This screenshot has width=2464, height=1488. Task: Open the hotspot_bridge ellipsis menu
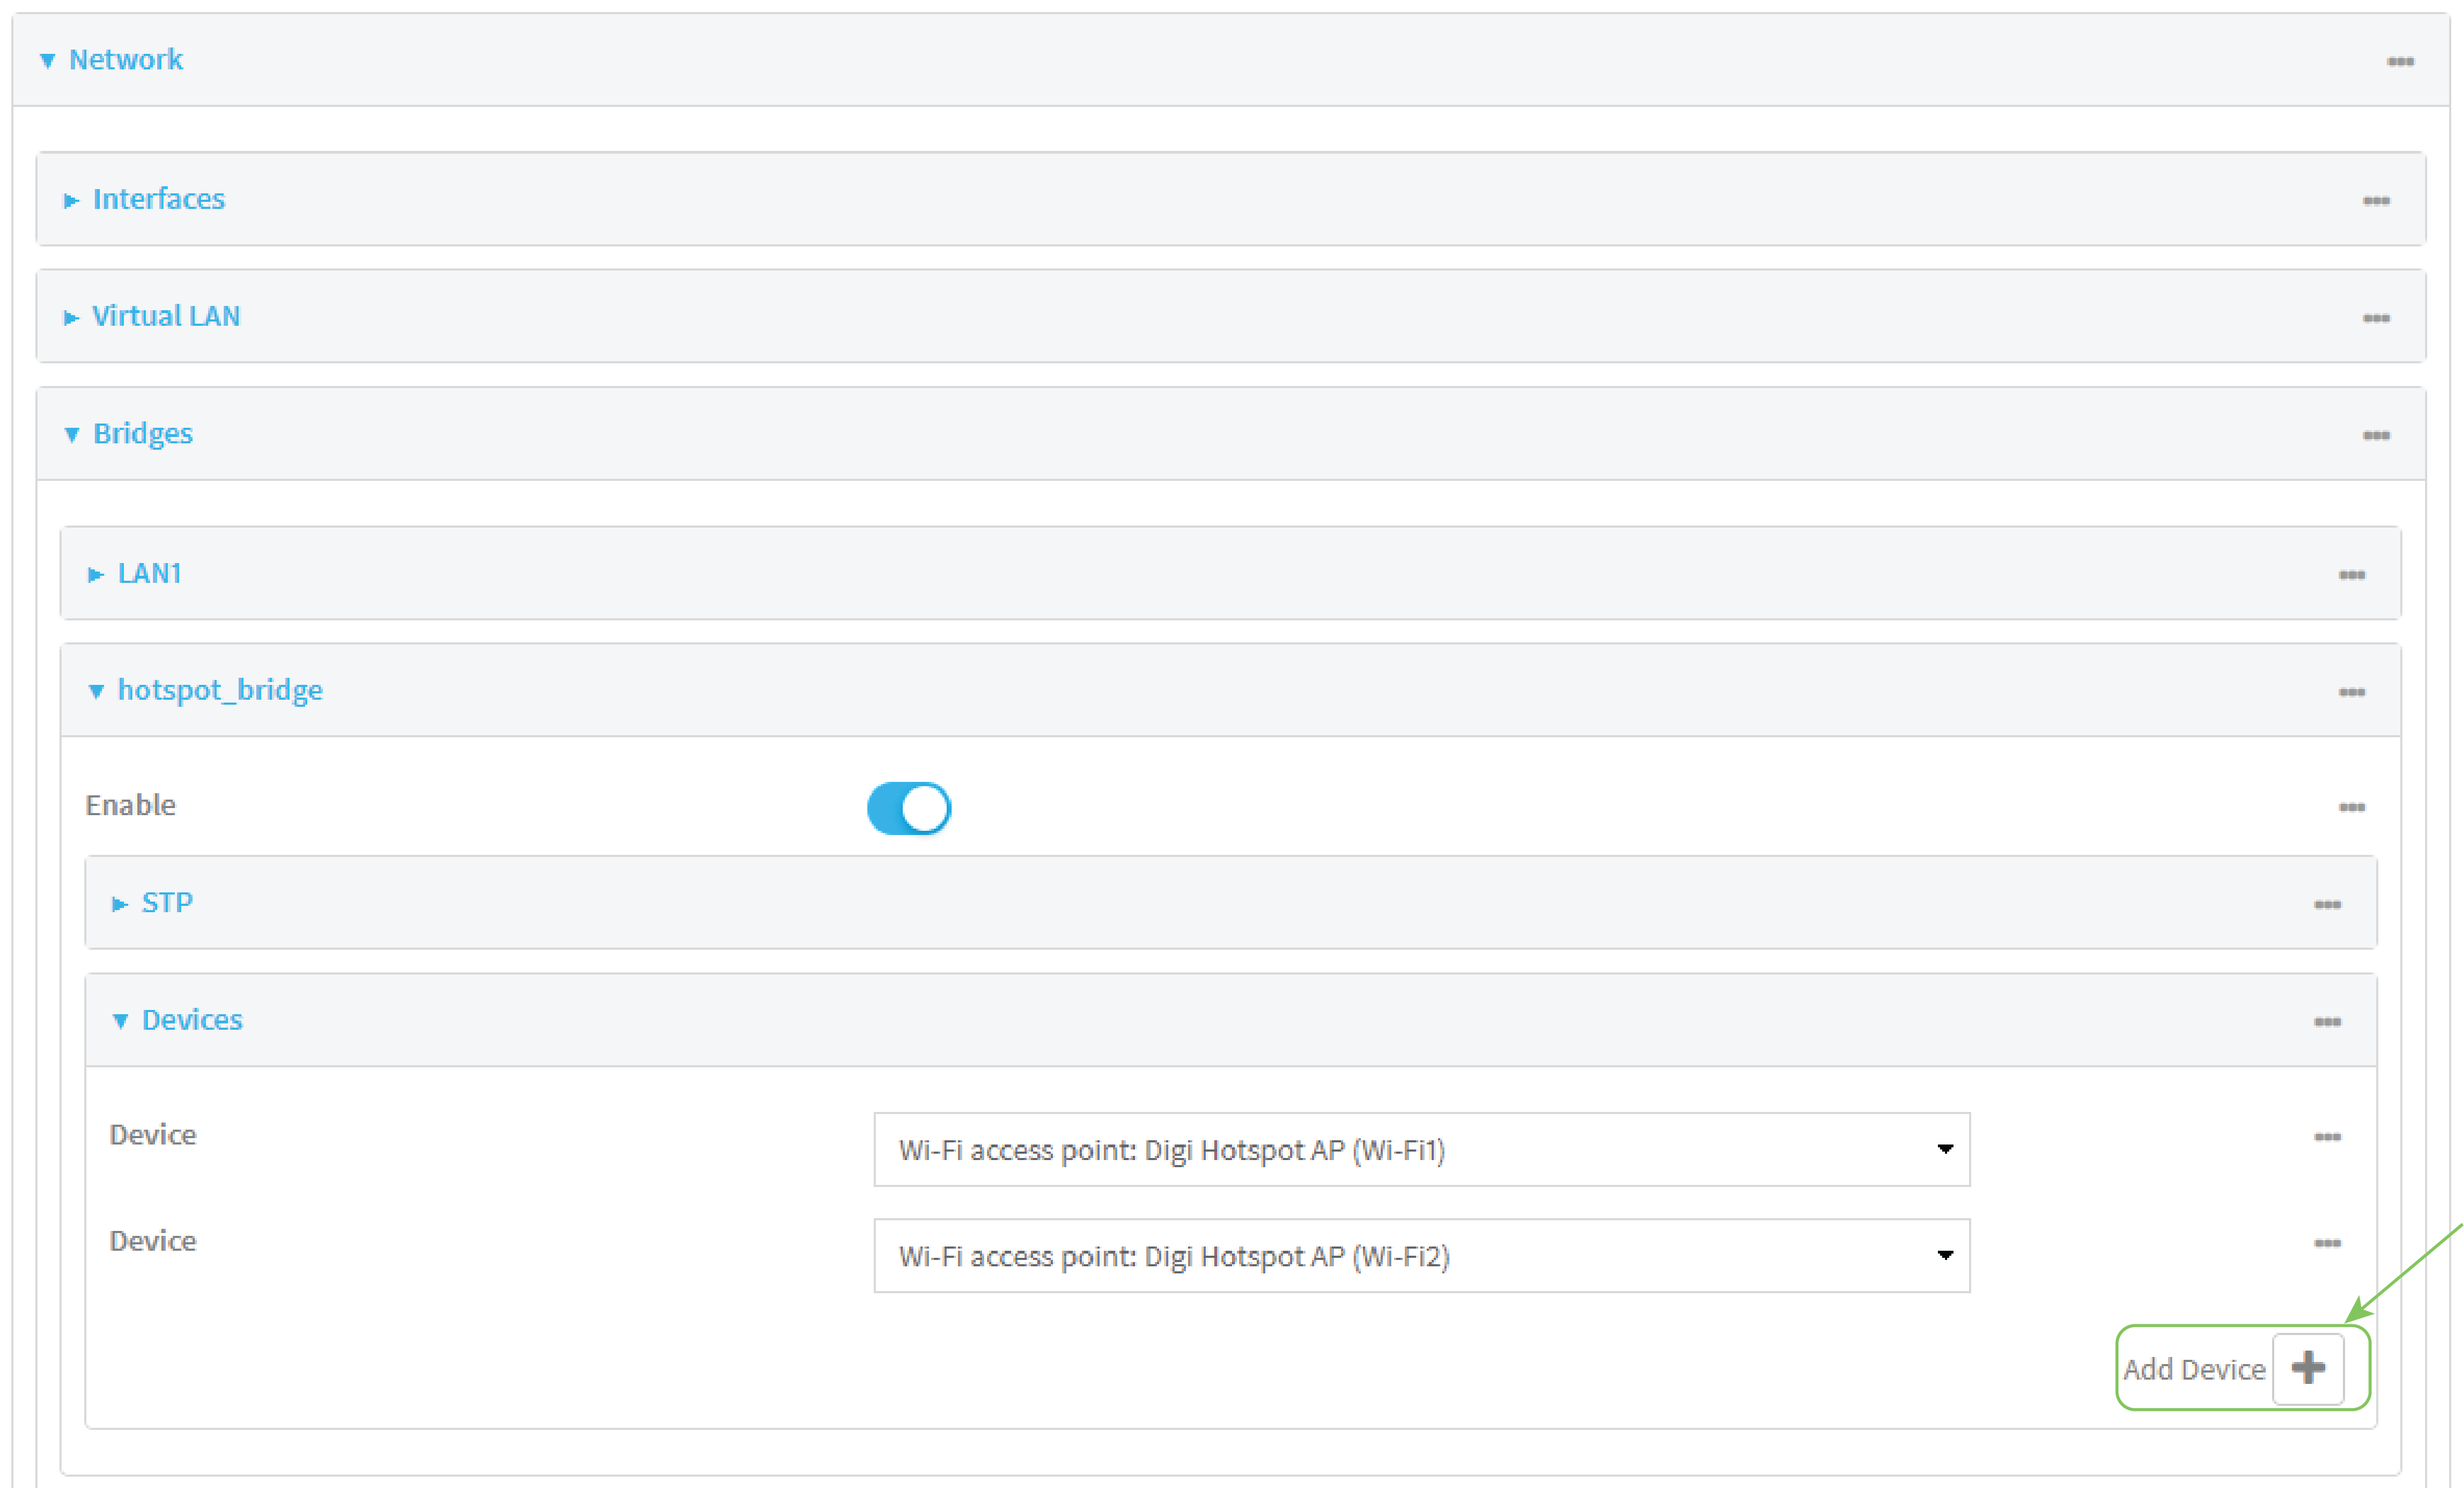[x=2351, y=692]
